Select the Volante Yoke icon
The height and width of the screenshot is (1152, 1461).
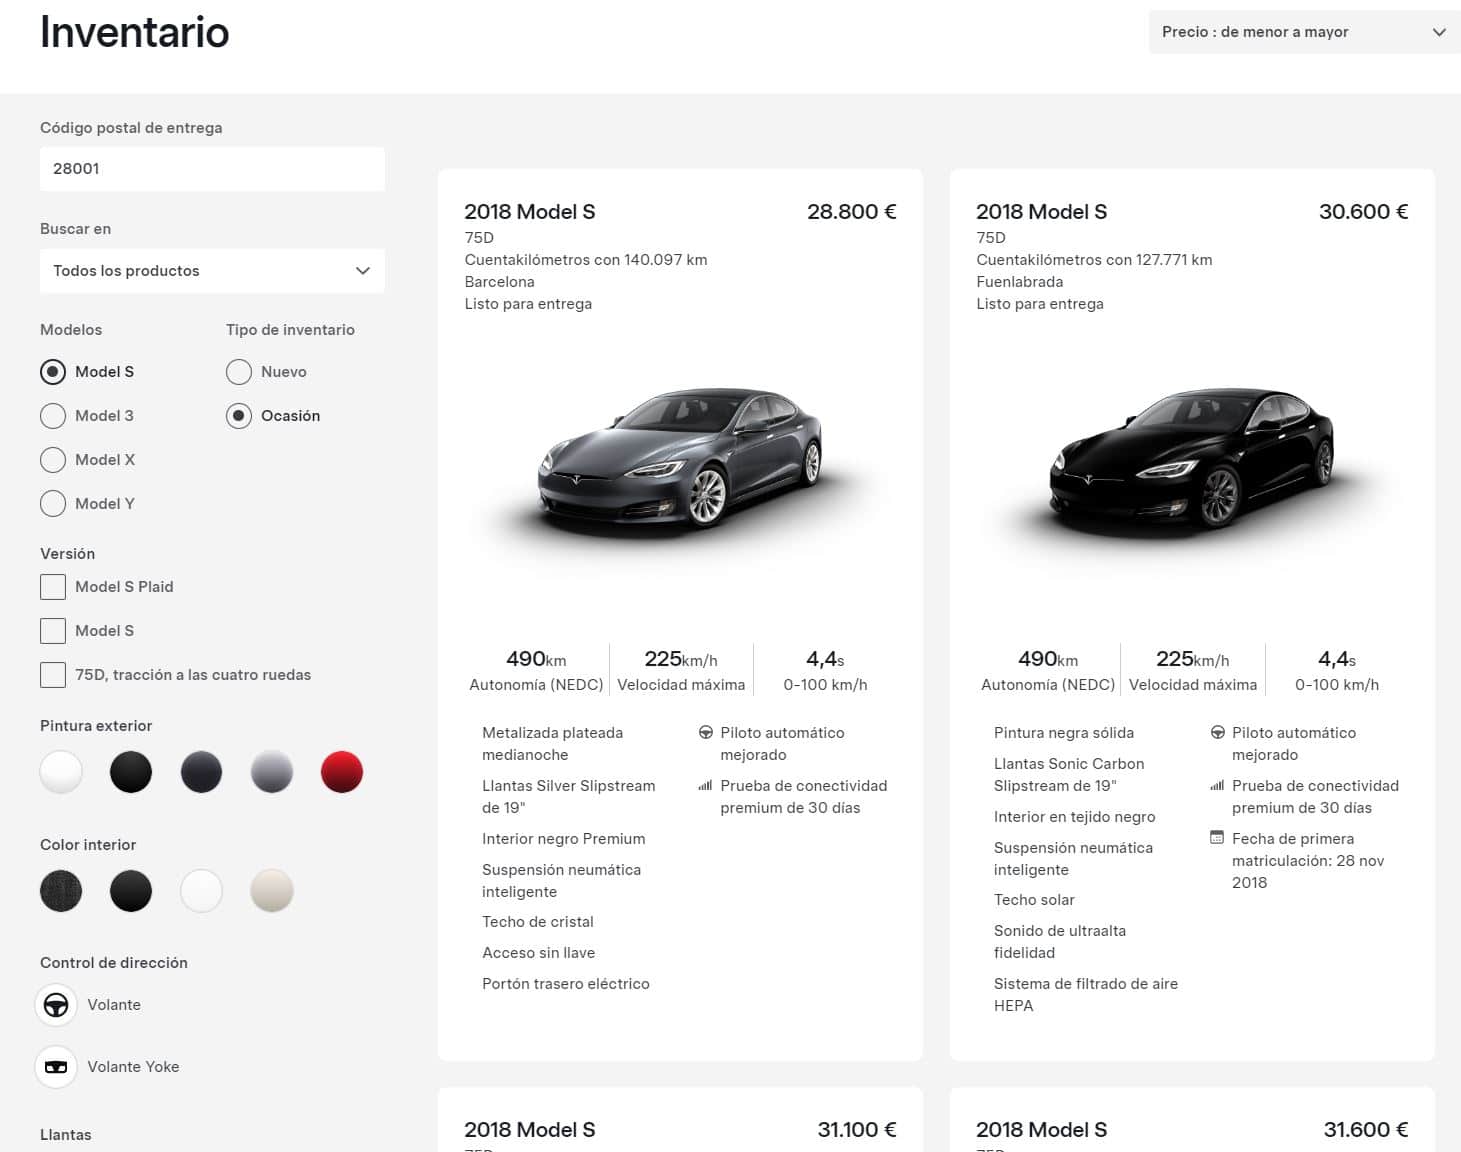(56, 1067)
